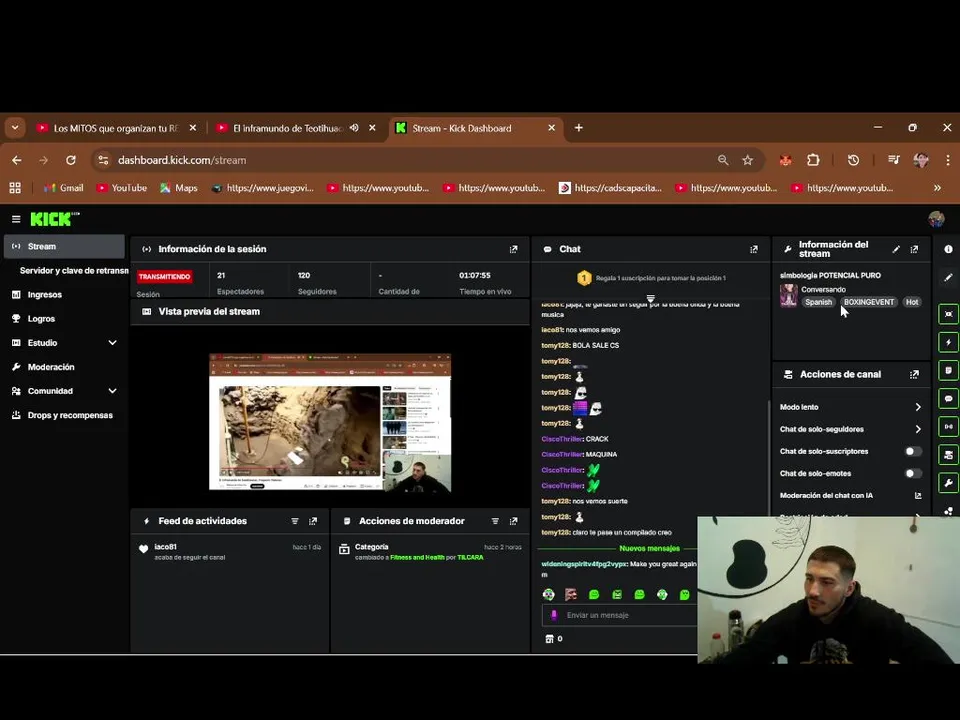Click the Fitness and Health category link
The image size is (960, 720).
[417, 558]
